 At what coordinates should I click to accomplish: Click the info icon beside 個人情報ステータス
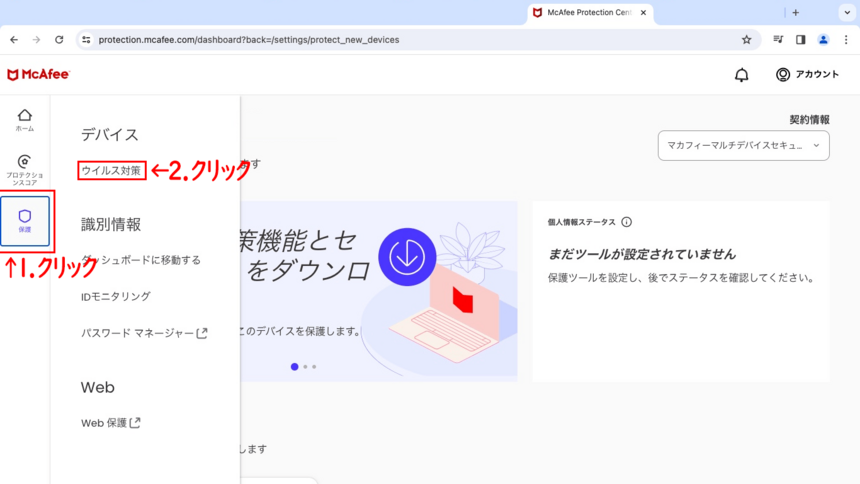[x=626, y=222]
